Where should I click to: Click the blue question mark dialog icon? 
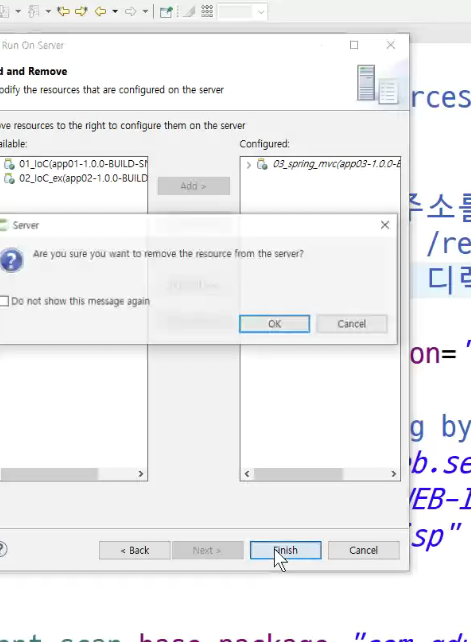coord(11,260)
